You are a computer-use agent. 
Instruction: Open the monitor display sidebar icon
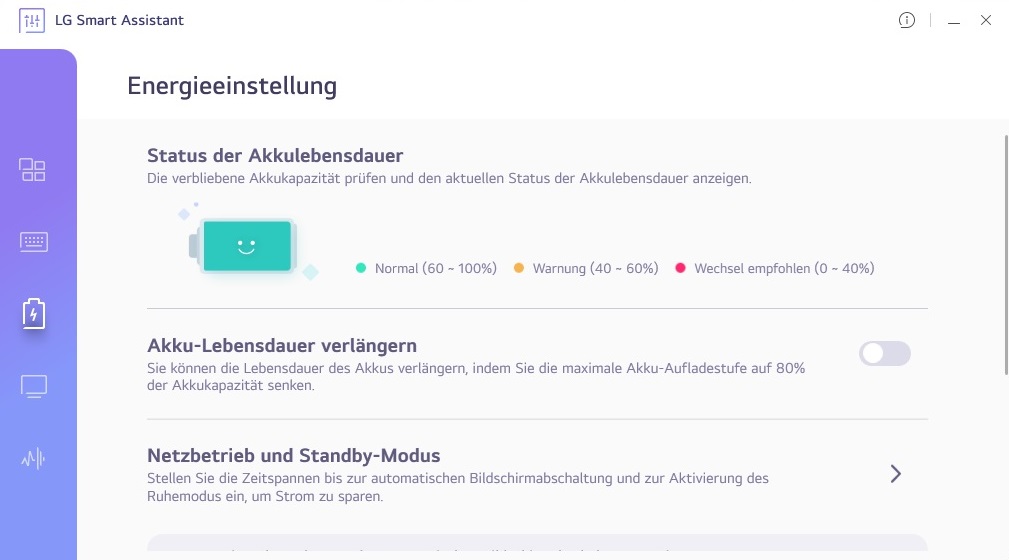(x=33, y=387)
